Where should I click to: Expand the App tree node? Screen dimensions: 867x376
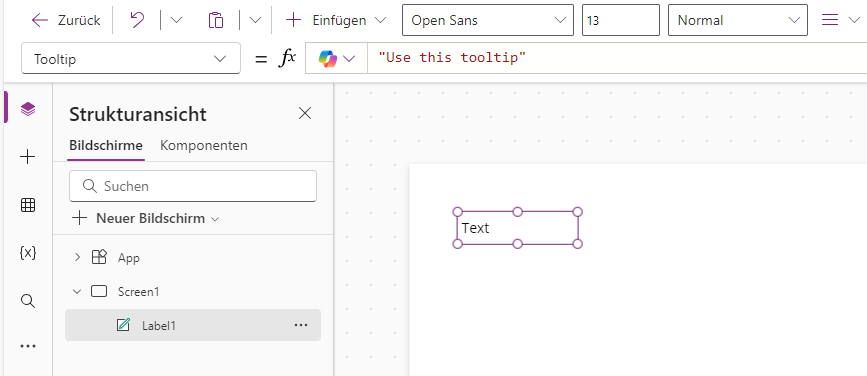pyautogui.click(x=77, y=257)
